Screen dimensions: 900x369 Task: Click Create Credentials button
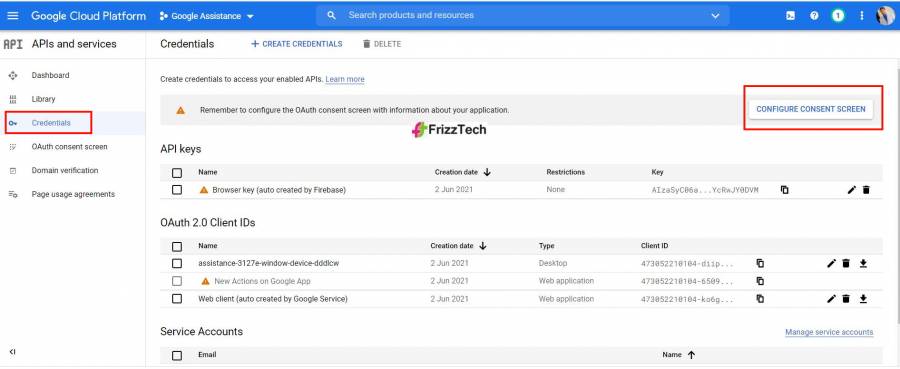[297, 44]
